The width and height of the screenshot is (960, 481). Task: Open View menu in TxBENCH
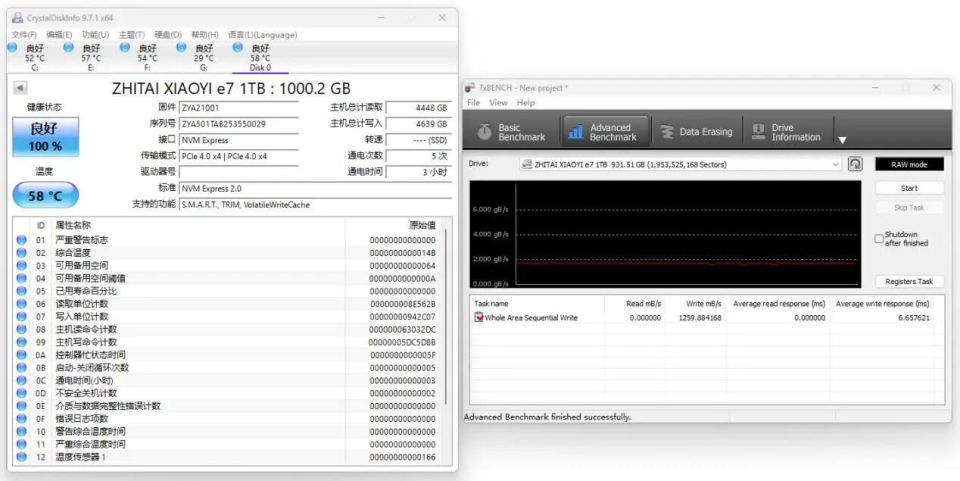coord(498,103)
